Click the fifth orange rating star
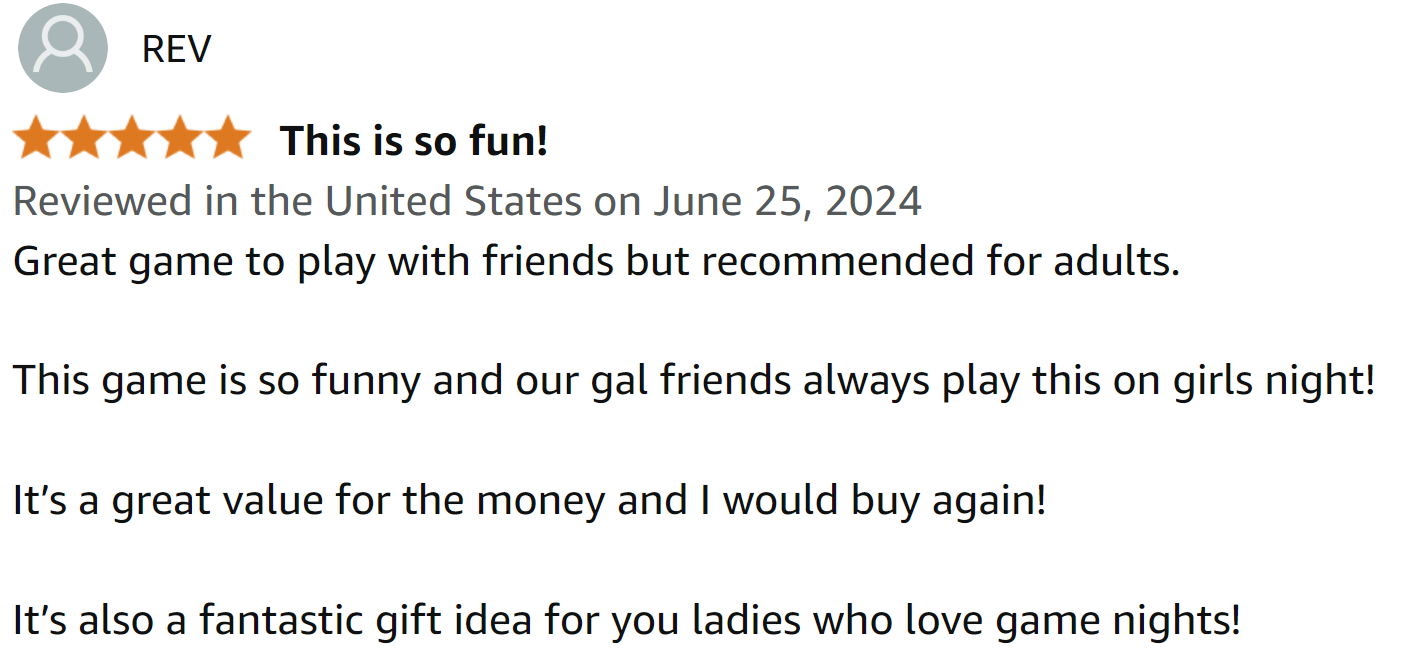Image resolution: width=1404 pixels, height=666 pixels. (228, 138)
